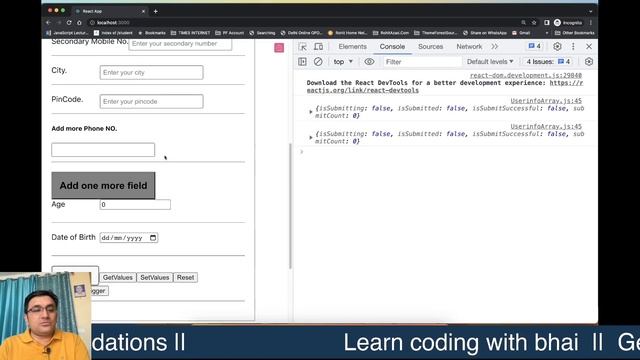
Task: Click the pink square extension icon
Action: tap(279, 48)
